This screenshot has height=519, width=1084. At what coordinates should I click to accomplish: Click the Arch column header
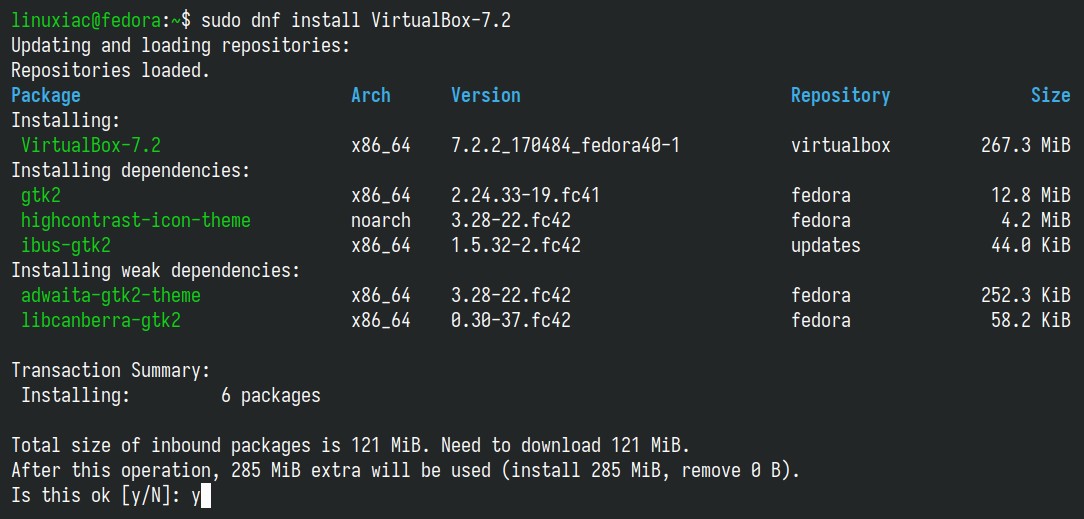click(x=371, y=95)
